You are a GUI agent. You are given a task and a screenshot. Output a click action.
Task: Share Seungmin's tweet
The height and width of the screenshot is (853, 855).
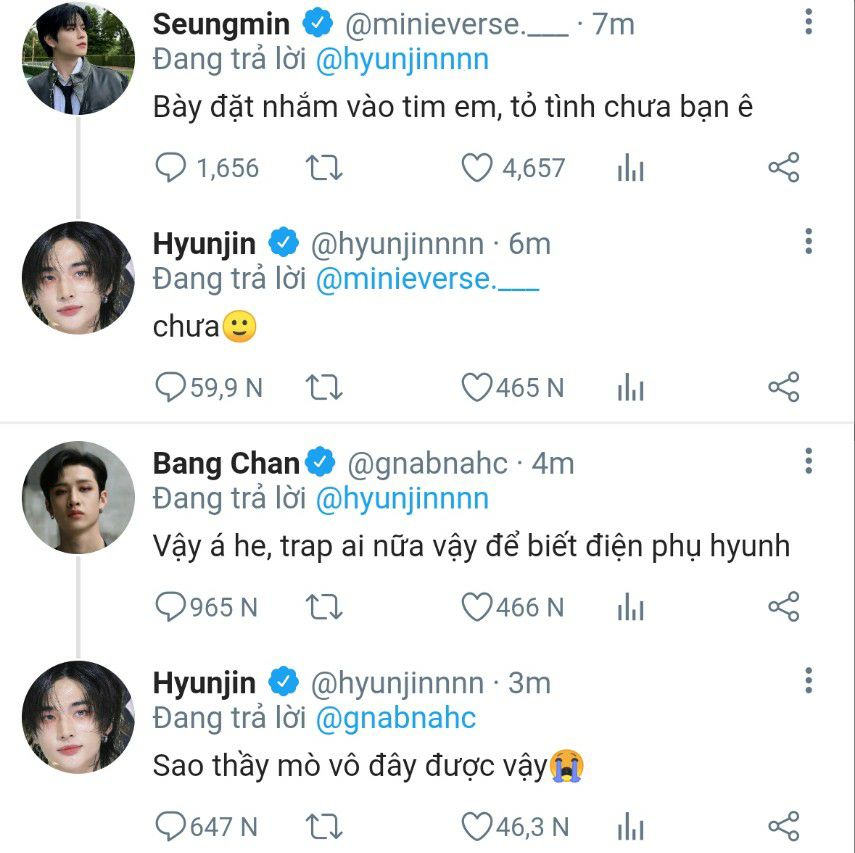(x=783, y=168)
